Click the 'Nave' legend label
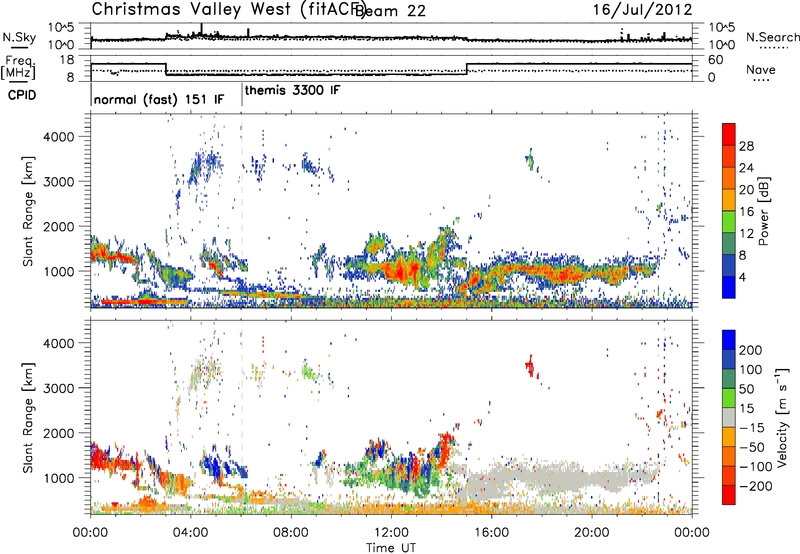The height and width of the screenshot is (554, 800). click(x=760, y=69)
